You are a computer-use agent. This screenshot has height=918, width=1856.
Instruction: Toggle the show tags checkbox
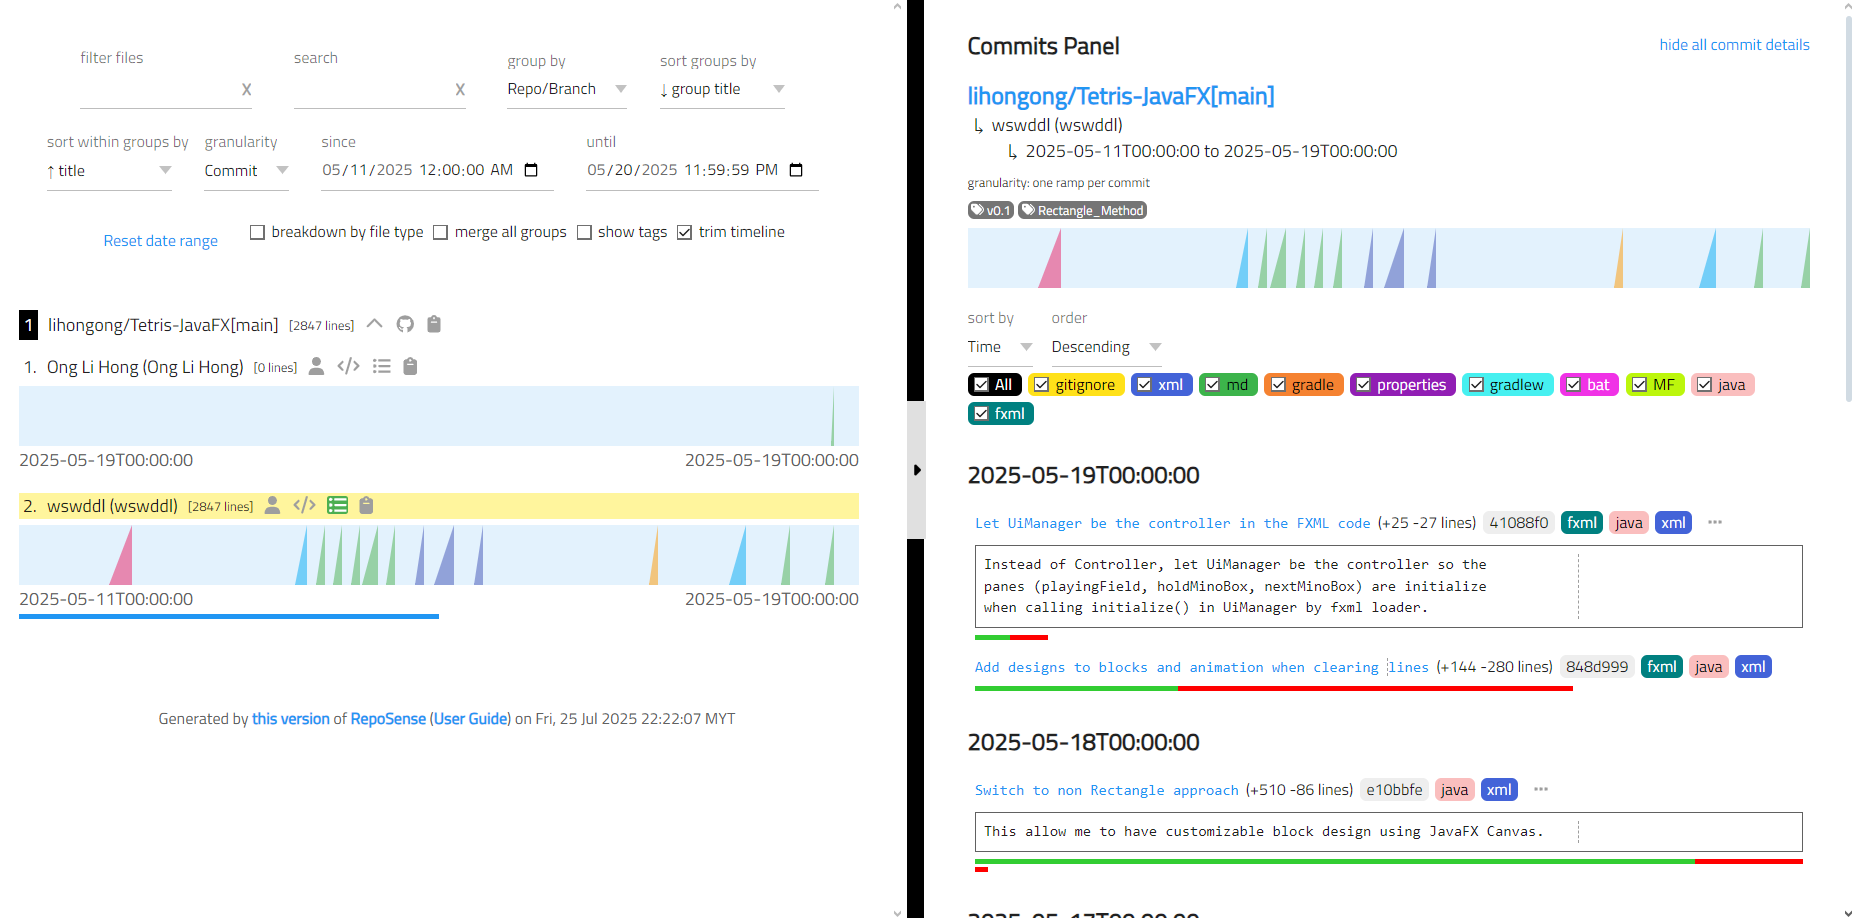tap(585, 232)
